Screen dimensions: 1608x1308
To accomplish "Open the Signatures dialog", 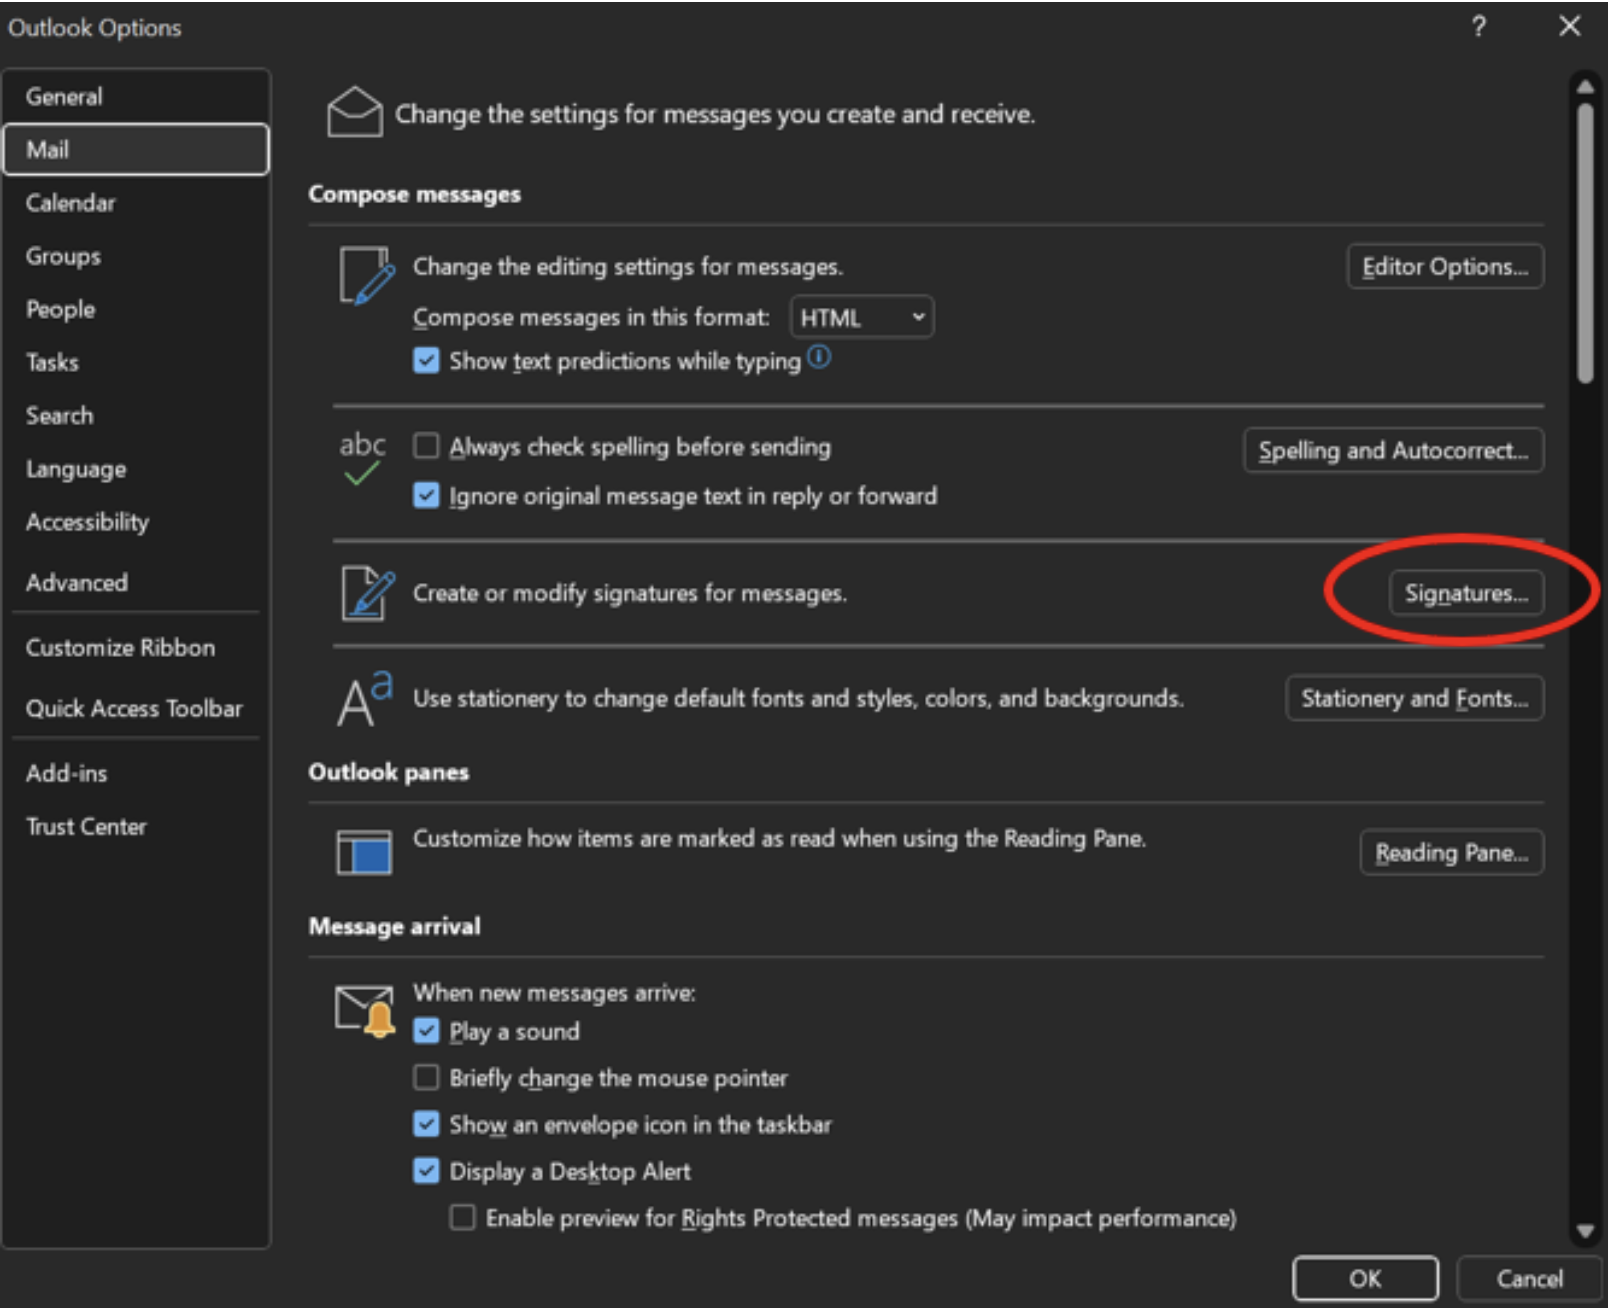I will coord(1466,593).
